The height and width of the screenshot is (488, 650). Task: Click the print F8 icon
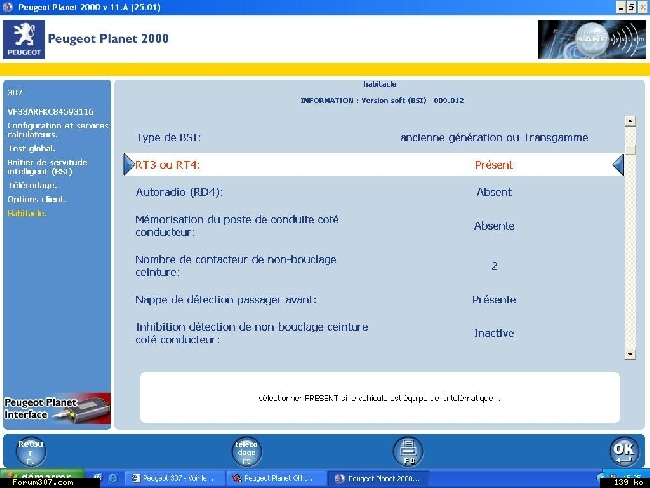coord(408,452)
